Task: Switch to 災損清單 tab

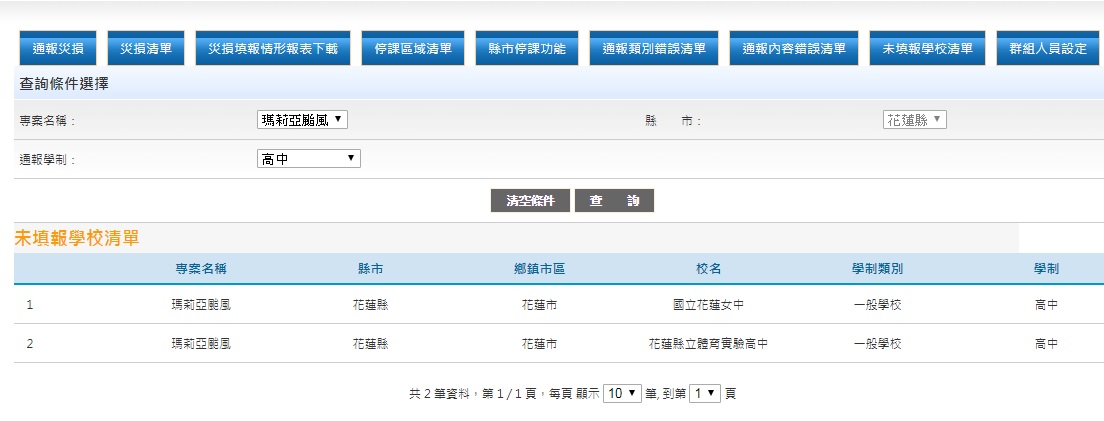Action: 146,48
